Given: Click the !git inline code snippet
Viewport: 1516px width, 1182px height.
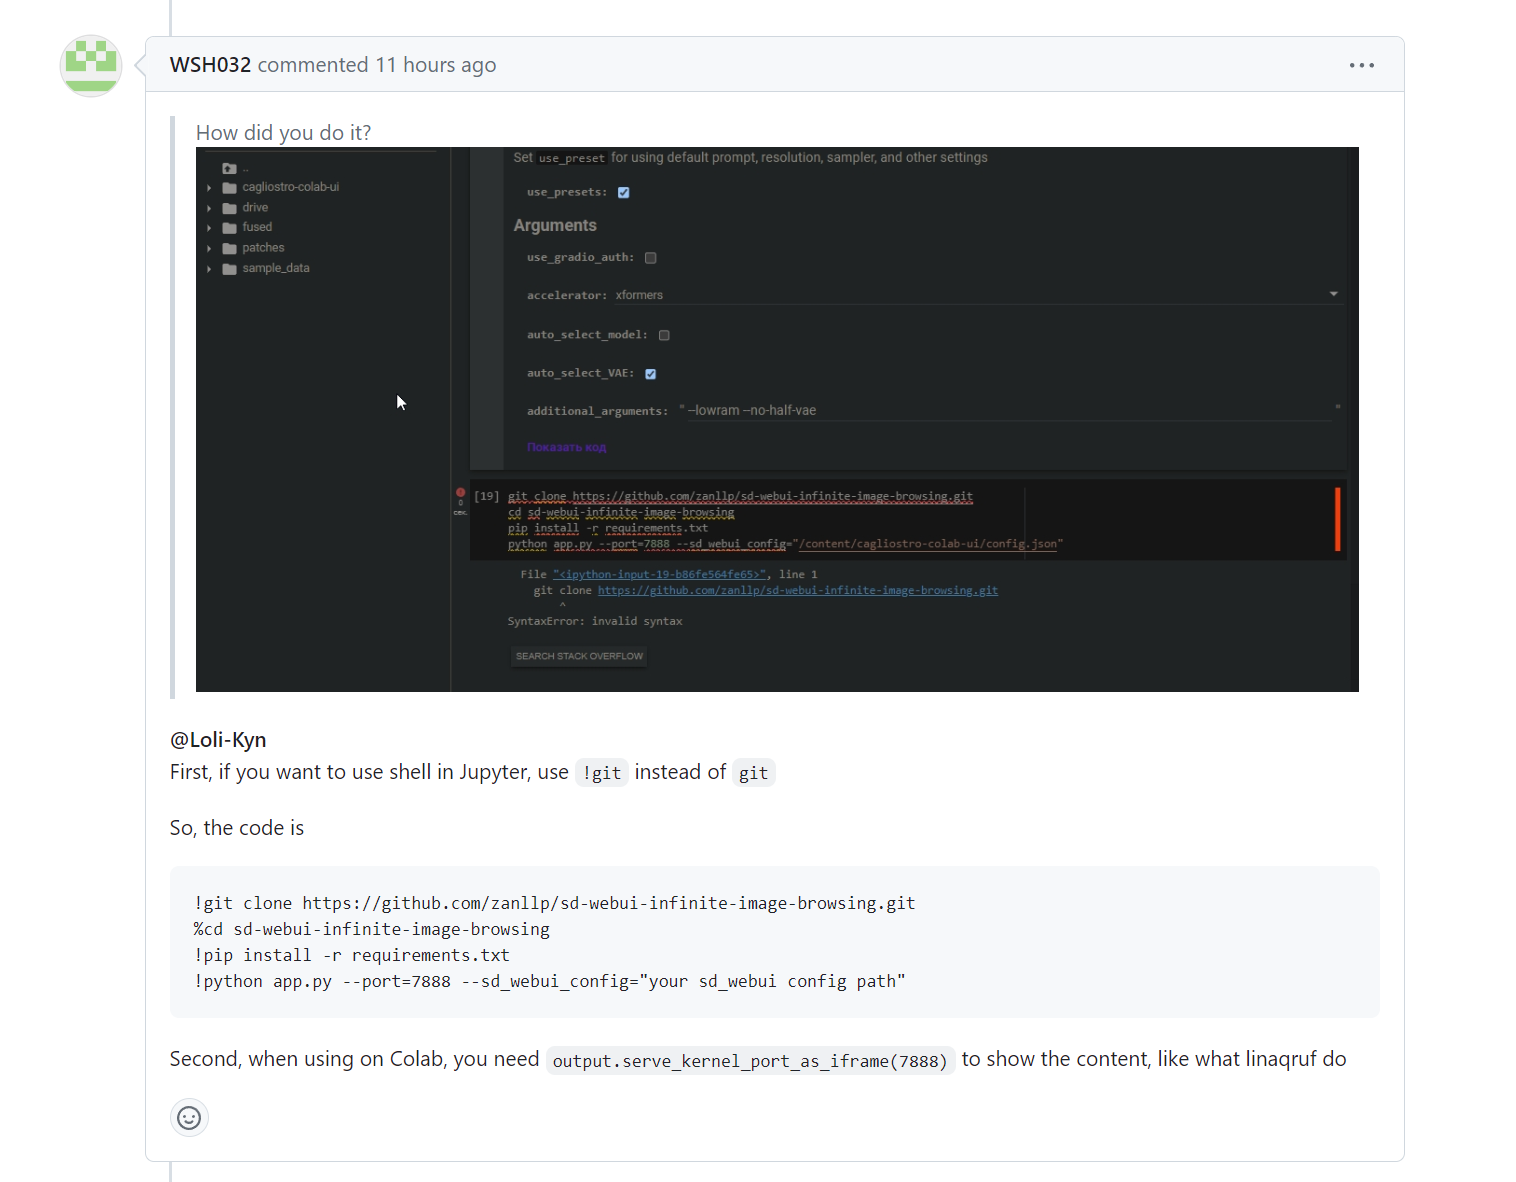Looking at the screenshot, I should [602, 773].
